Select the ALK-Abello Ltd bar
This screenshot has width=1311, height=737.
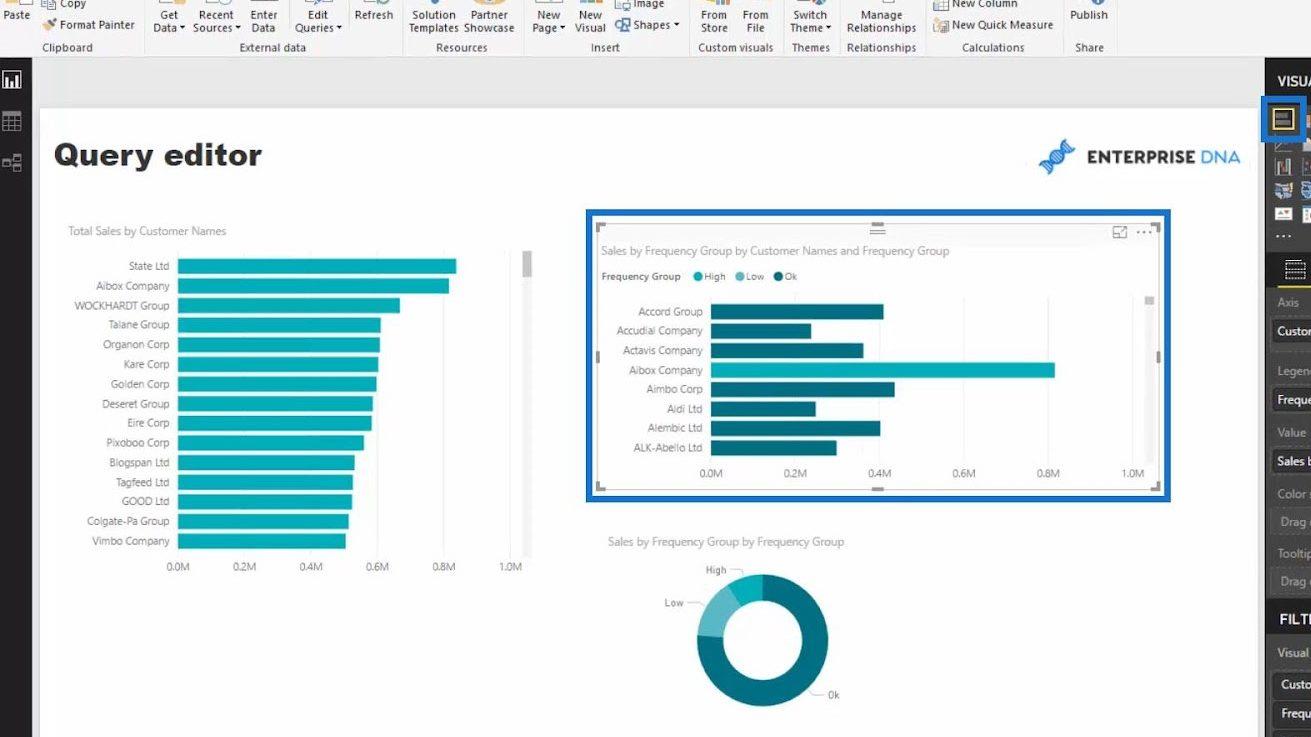click(x=773, y=448)
